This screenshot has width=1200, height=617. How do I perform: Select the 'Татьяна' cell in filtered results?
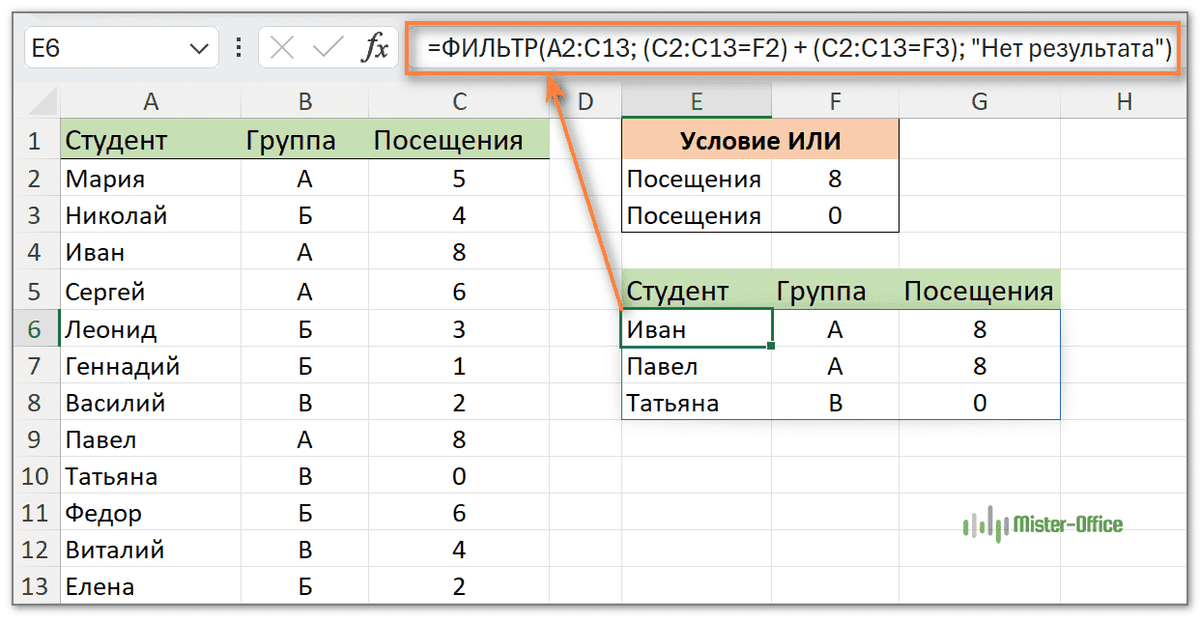click(696, 403)
